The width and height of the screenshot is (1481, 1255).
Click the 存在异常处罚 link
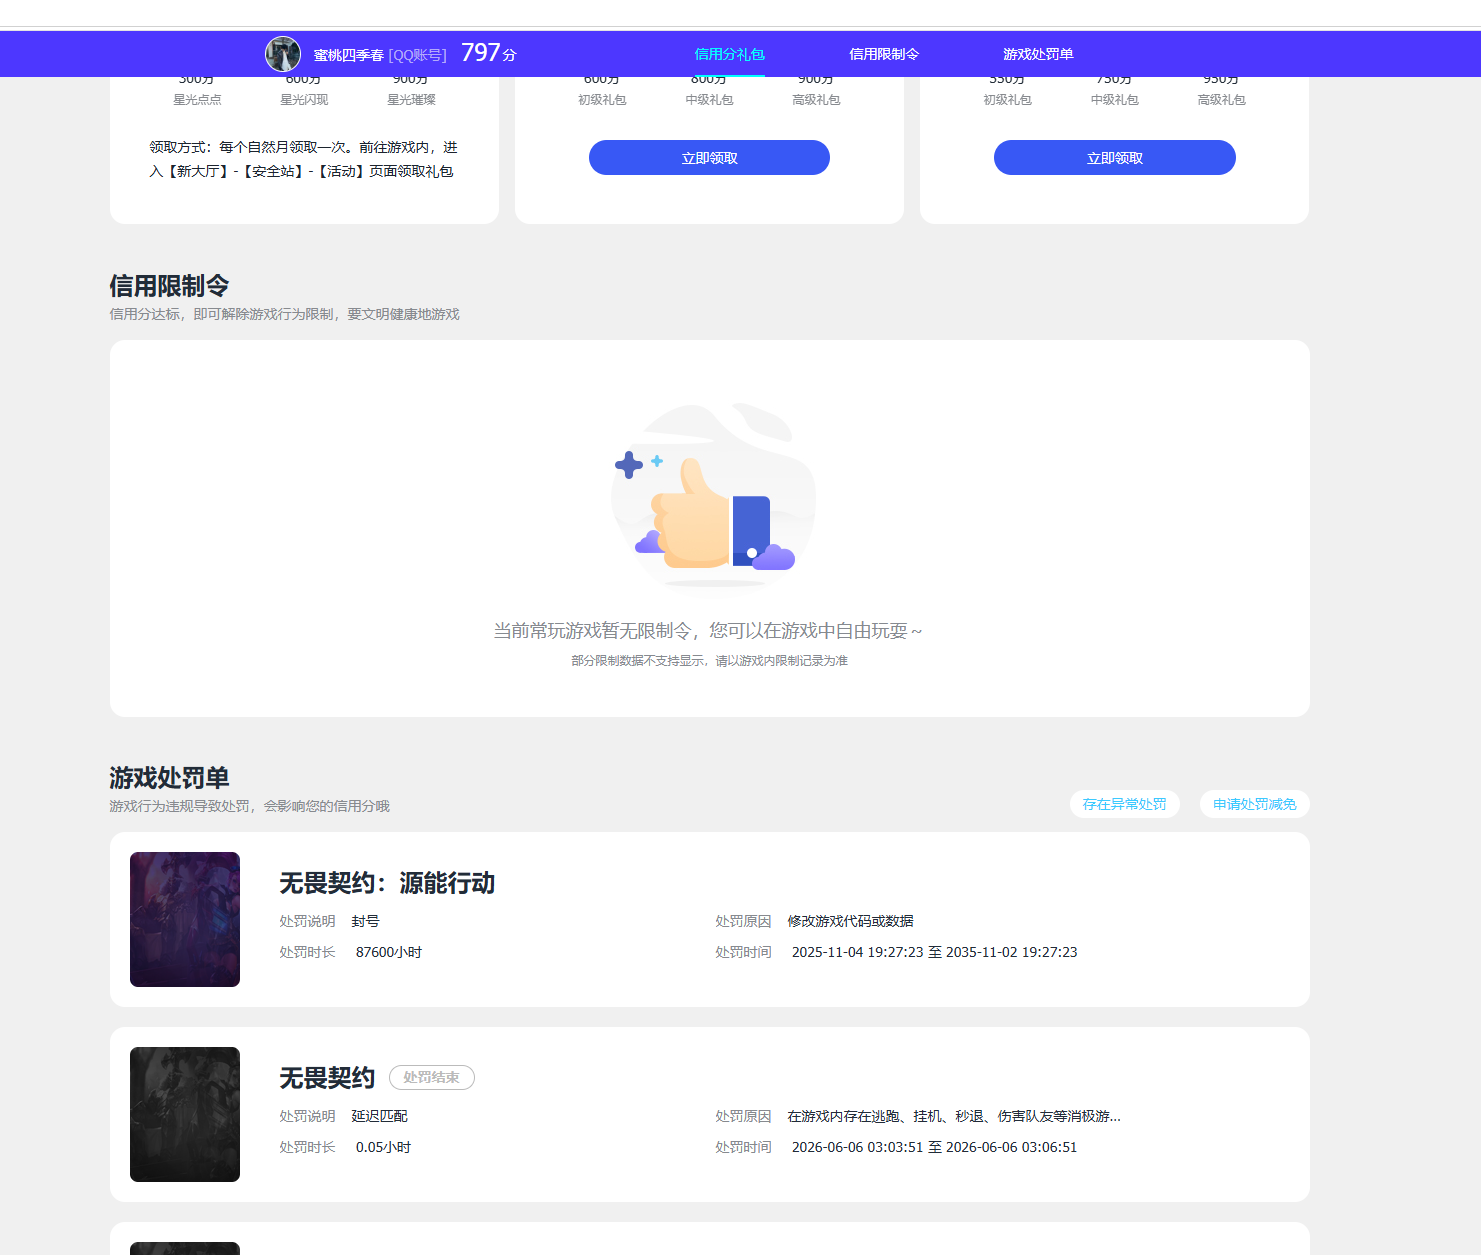tap(1125, 804)
